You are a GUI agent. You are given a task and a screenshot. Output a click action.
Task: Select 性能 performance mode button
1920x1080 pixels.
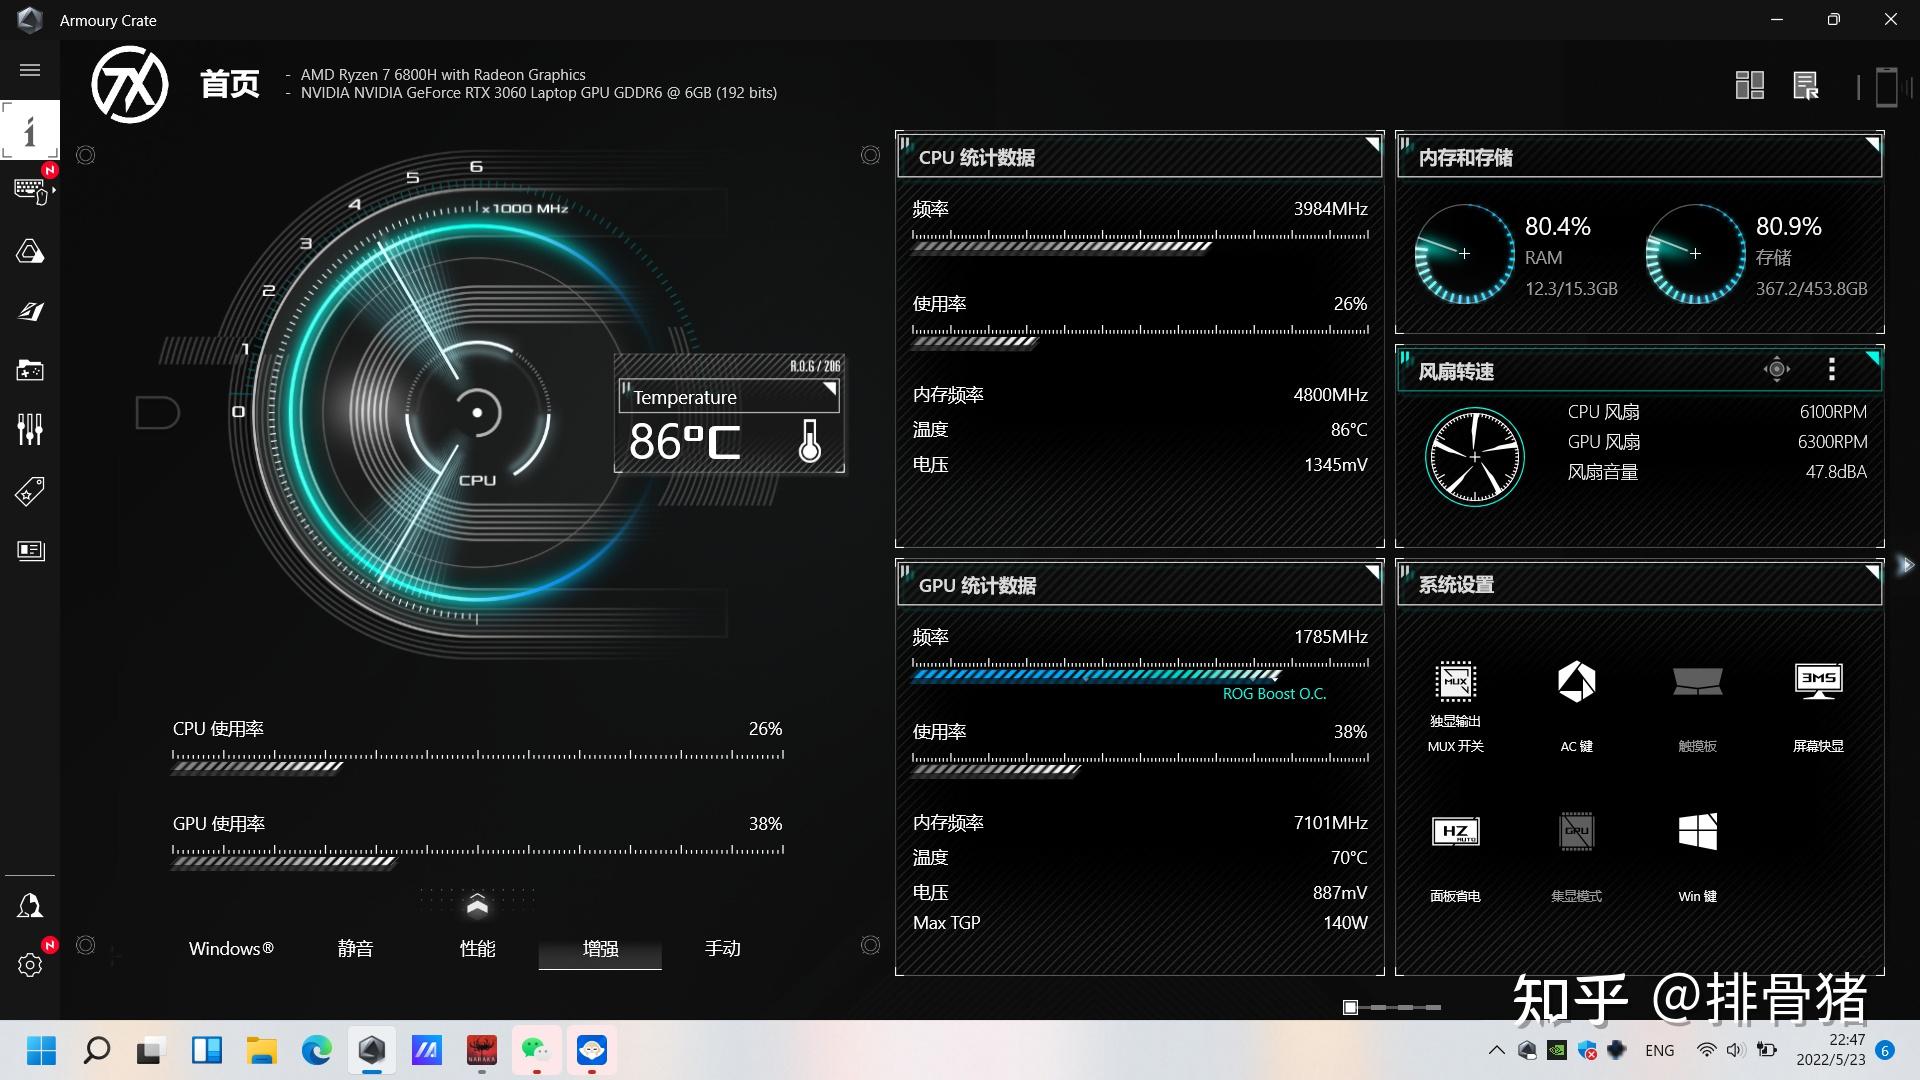(477, 948)
